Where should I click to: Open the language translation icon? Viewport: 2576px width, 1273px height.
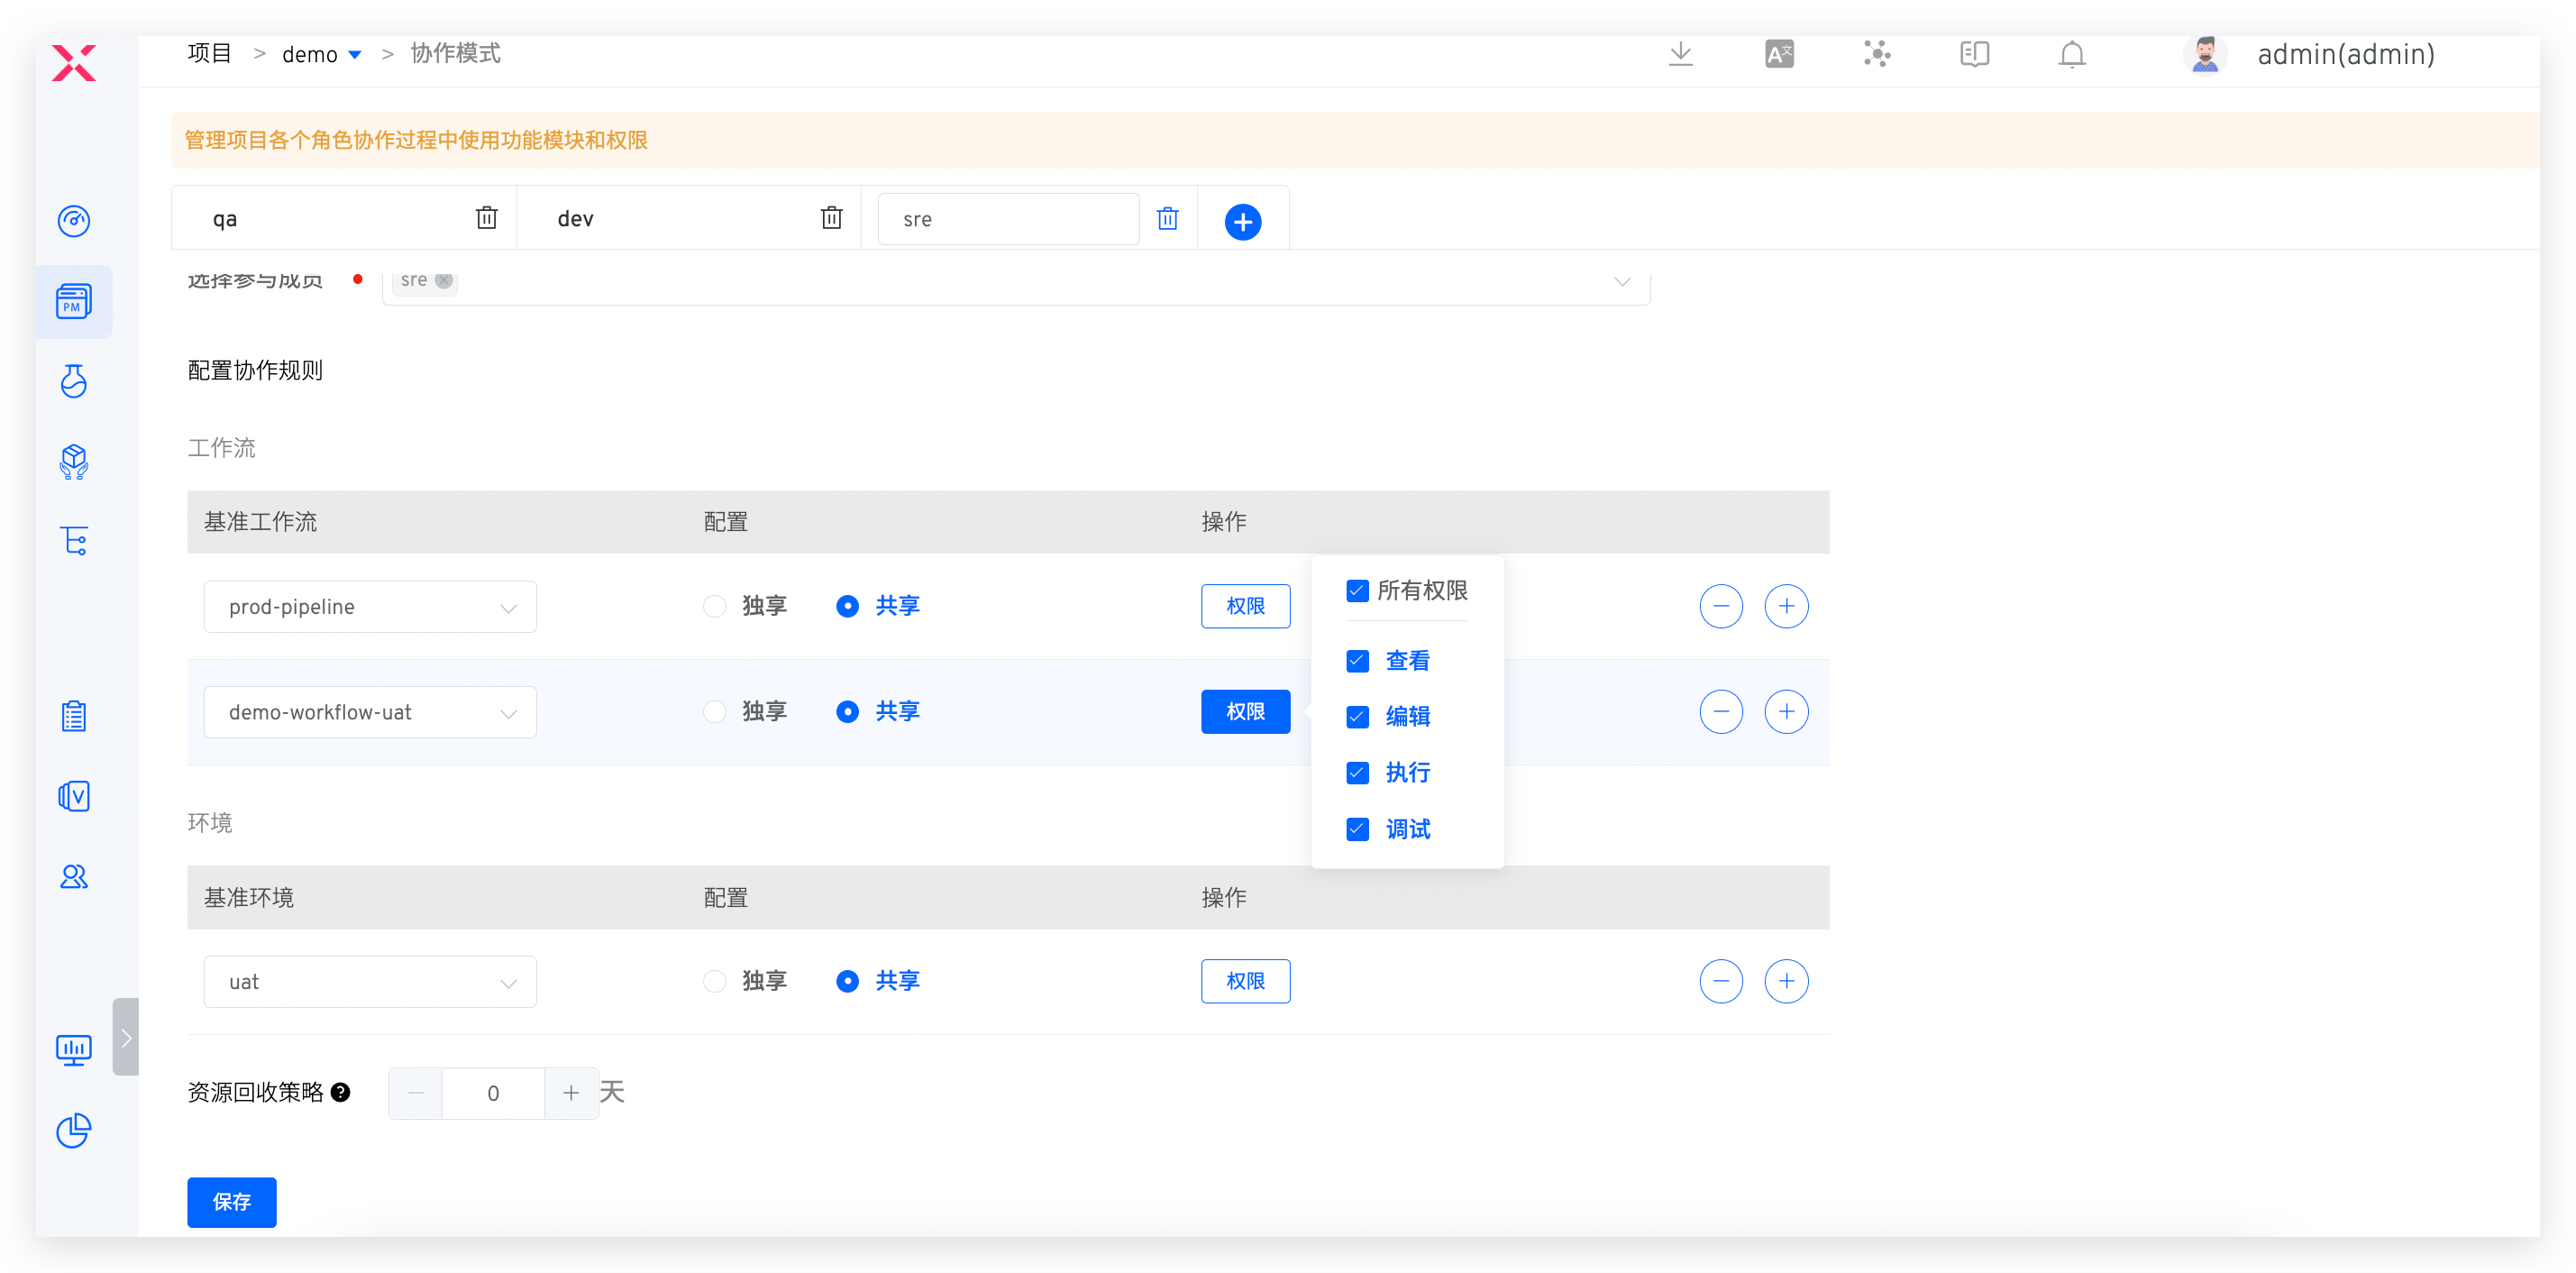pyautogui.click(x=1779, y=54)
